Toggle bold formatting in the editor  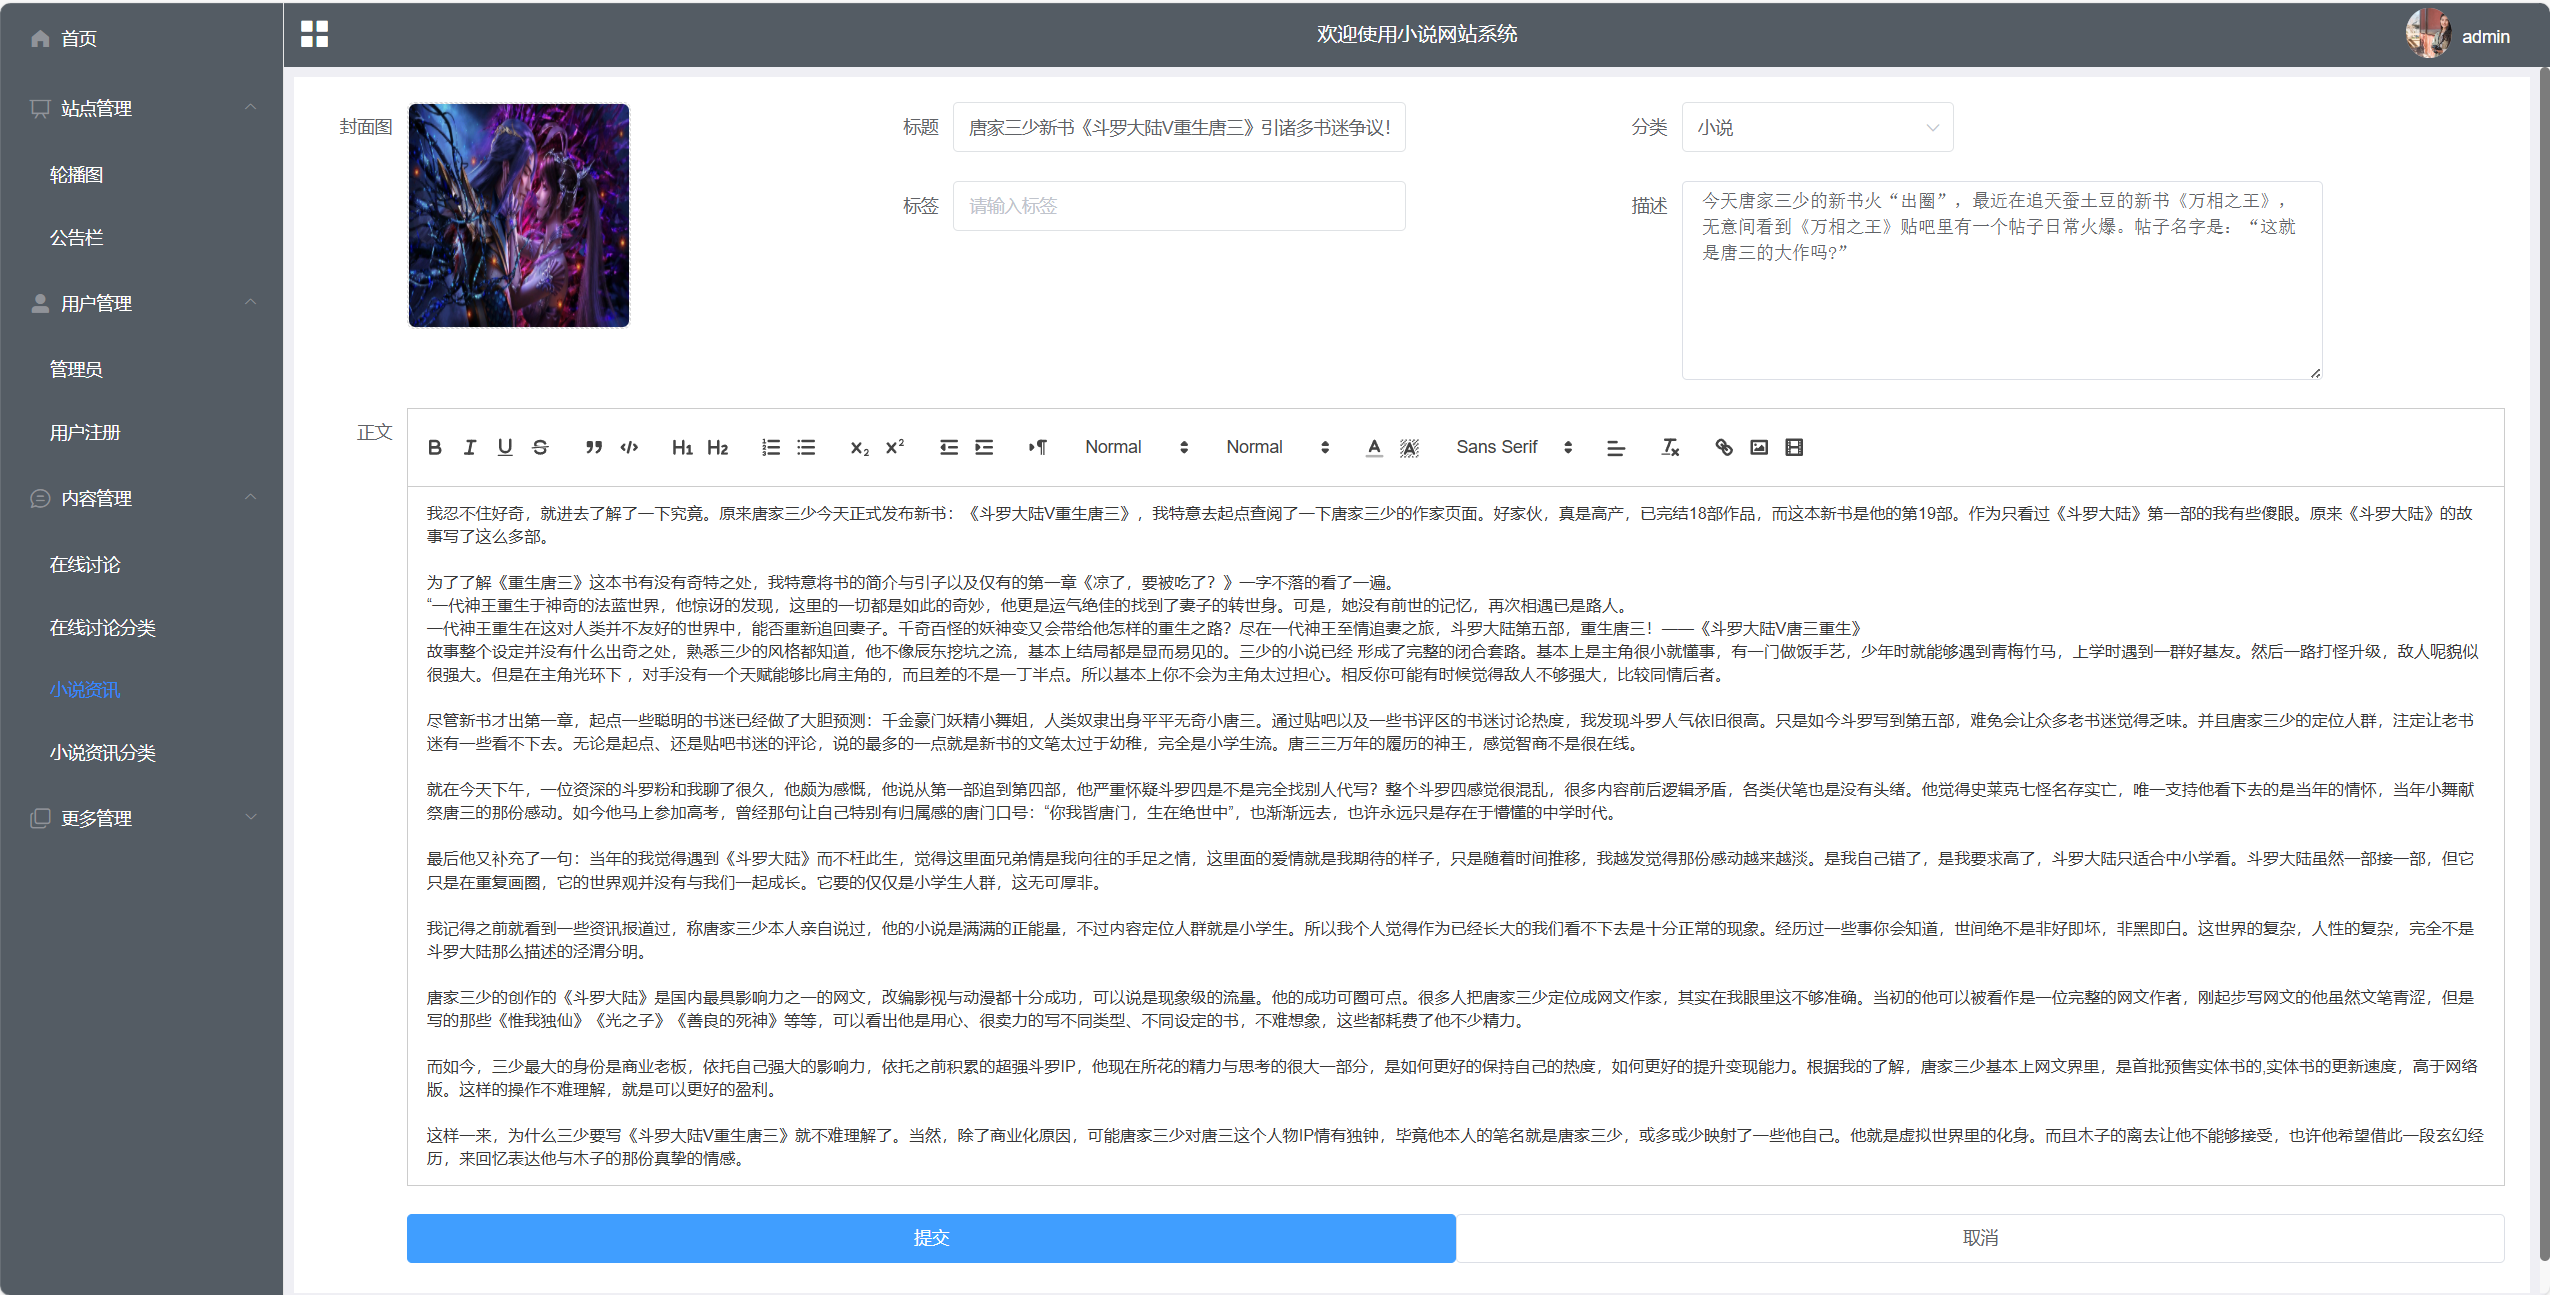tap(434, 447)
